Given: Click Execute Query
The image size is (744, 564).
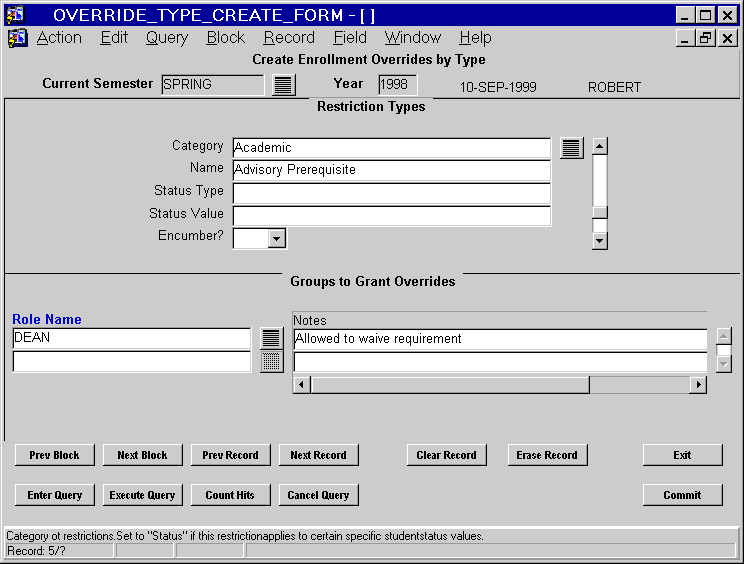Looking at the screenshot, I should [x=142, y=495].
